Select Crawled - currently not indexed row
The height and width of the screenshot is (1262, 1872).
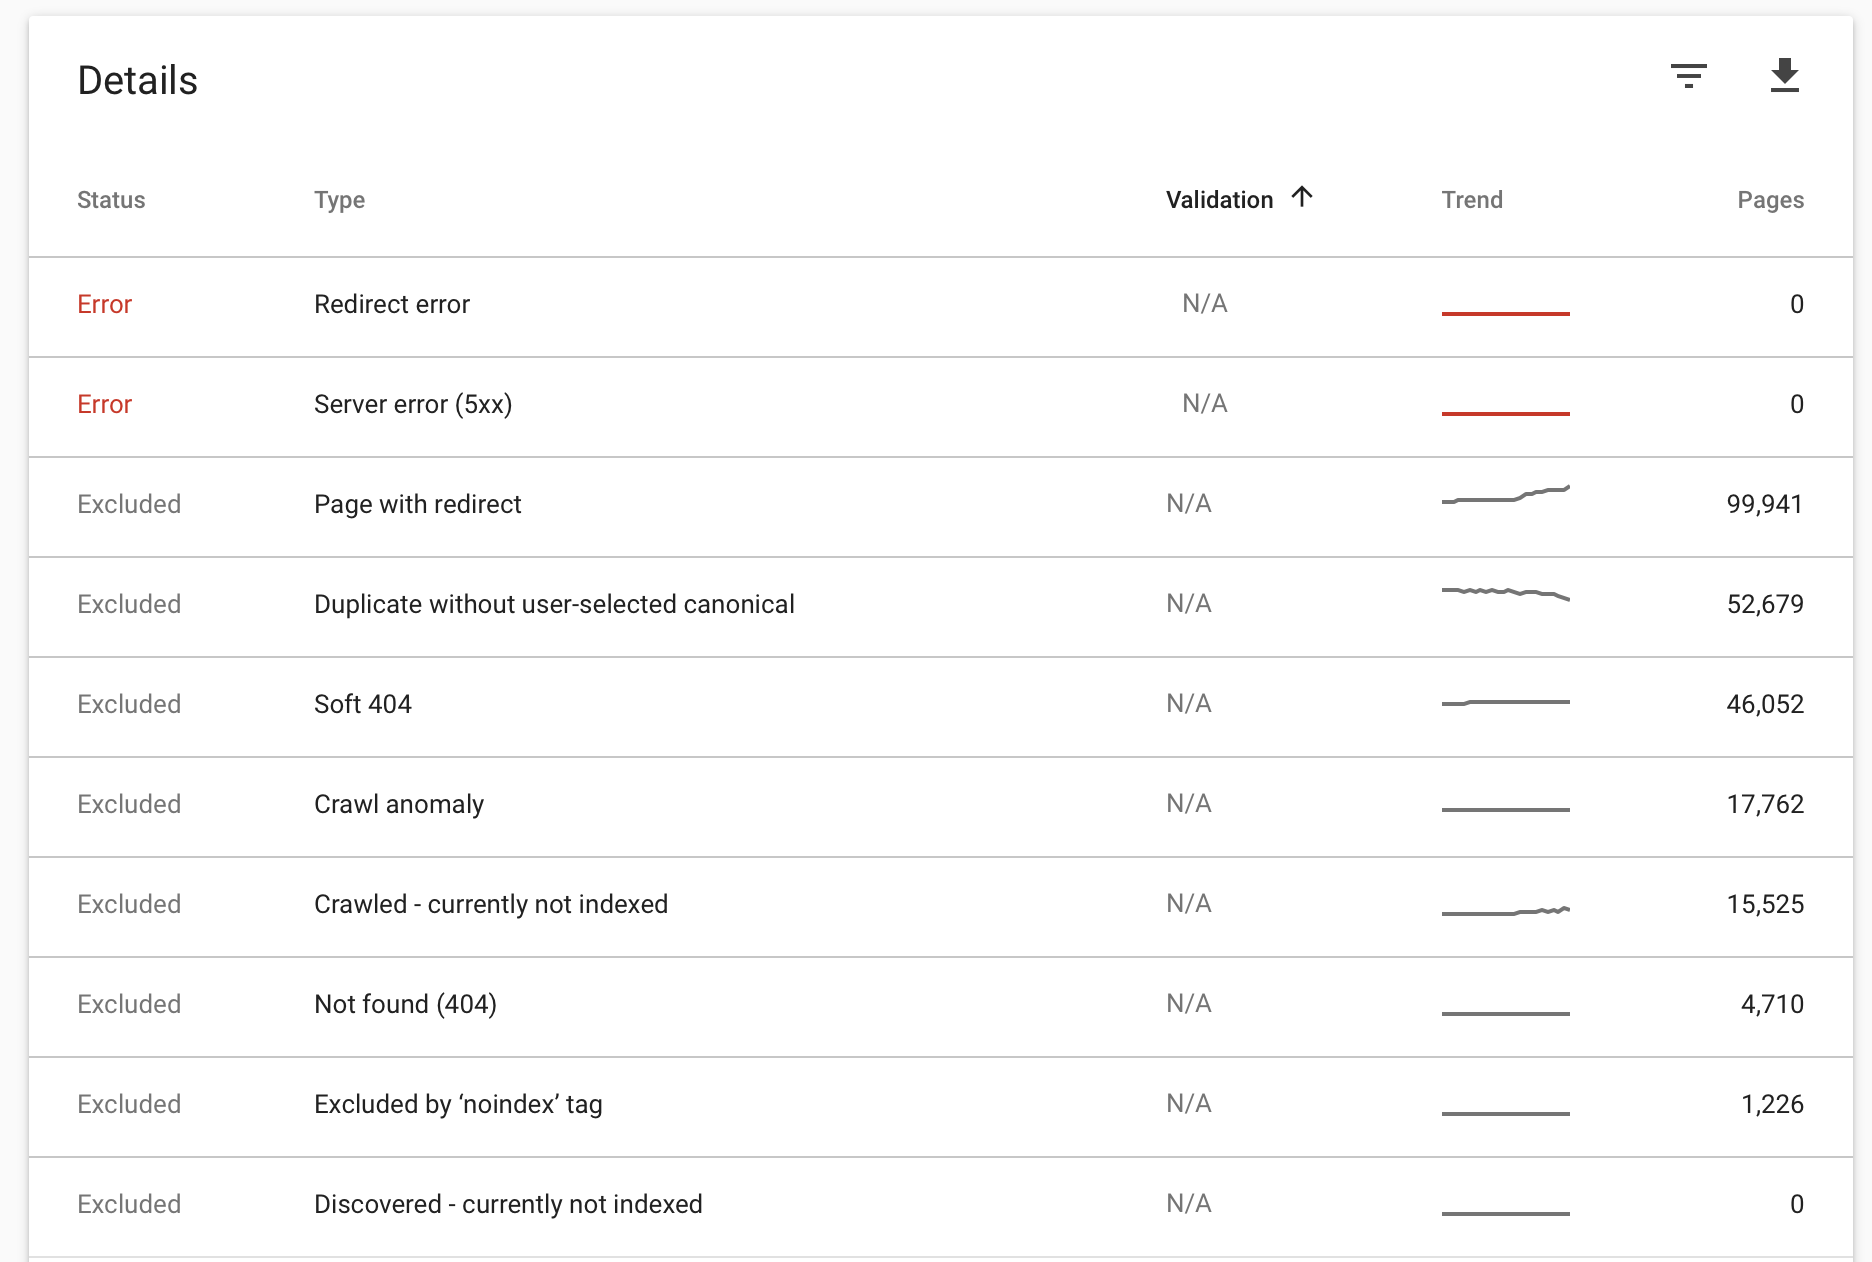point(941,907)
